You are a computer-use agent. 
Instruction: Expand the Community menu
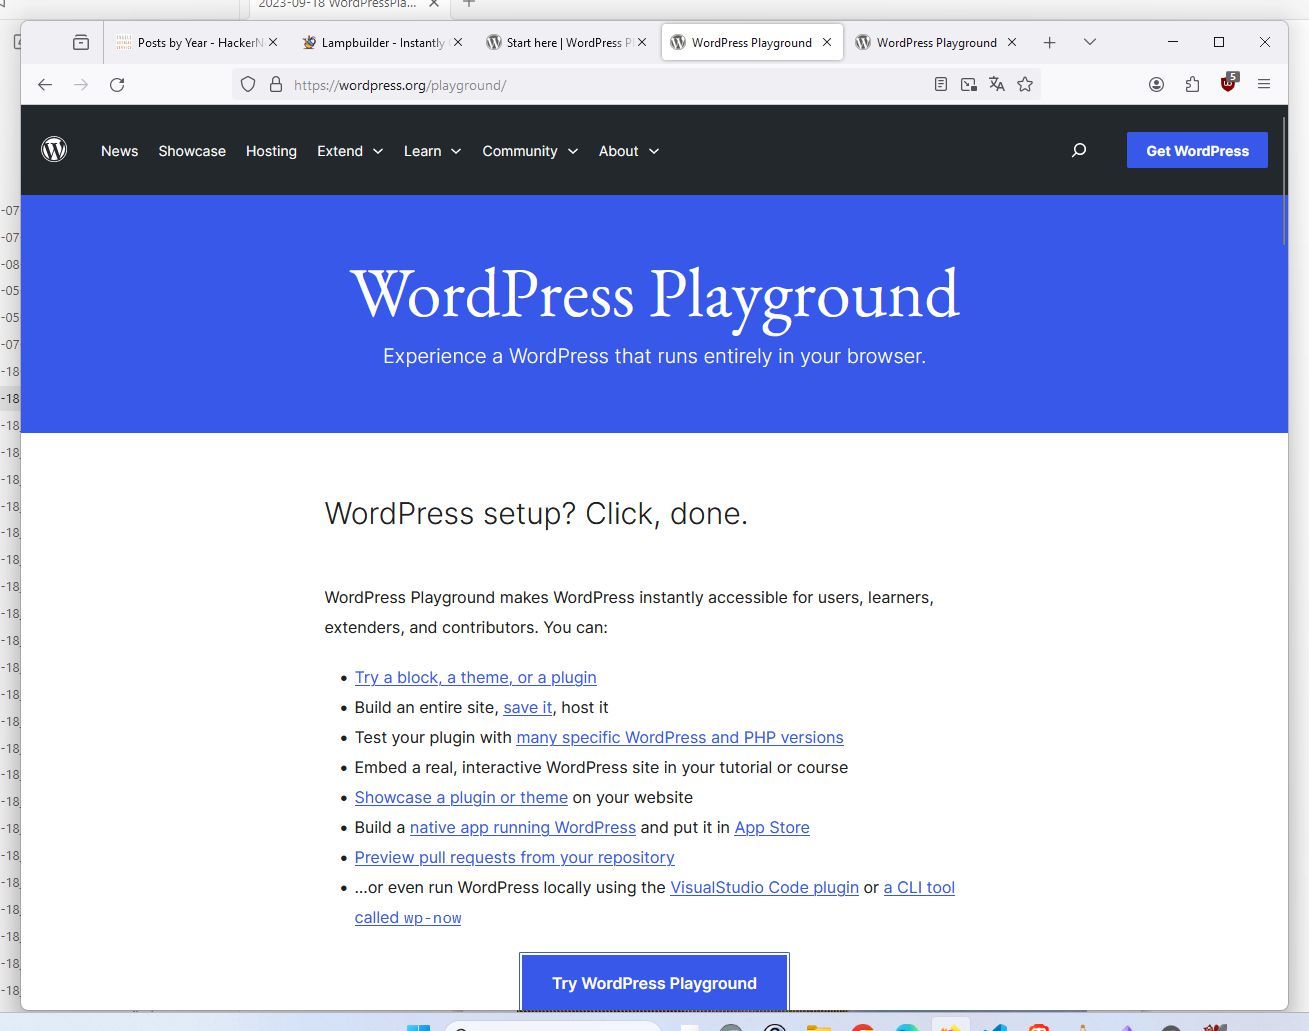coord(530,151)
